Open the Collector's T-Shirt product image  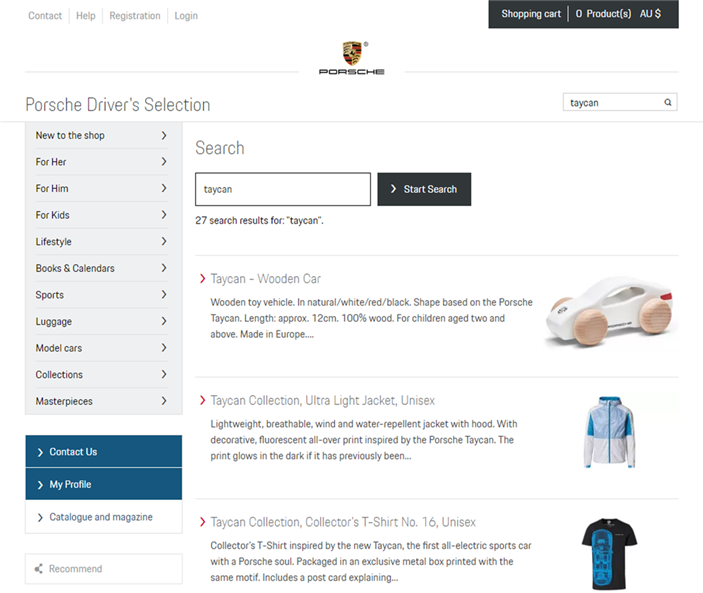(609, 551)
